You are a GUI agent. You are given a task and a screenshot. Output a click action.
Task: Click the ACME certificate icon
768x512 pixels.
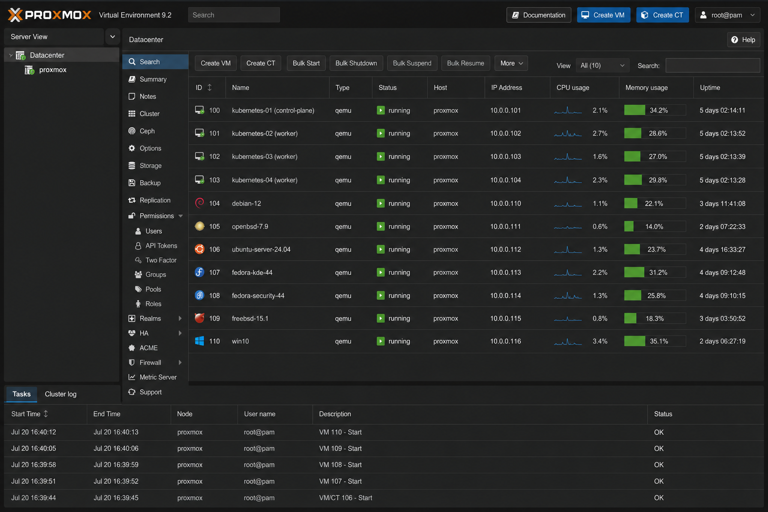pyautogui.click(x=132, y=348)
